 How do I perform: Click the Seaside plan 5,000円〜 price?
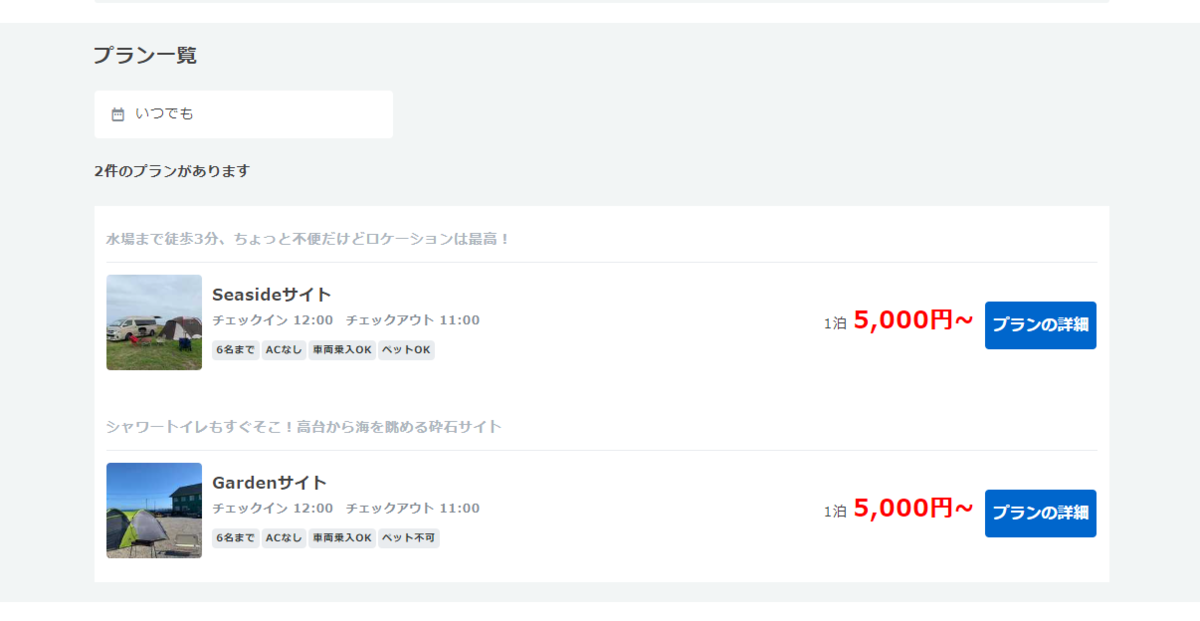[x=913, y=321]
